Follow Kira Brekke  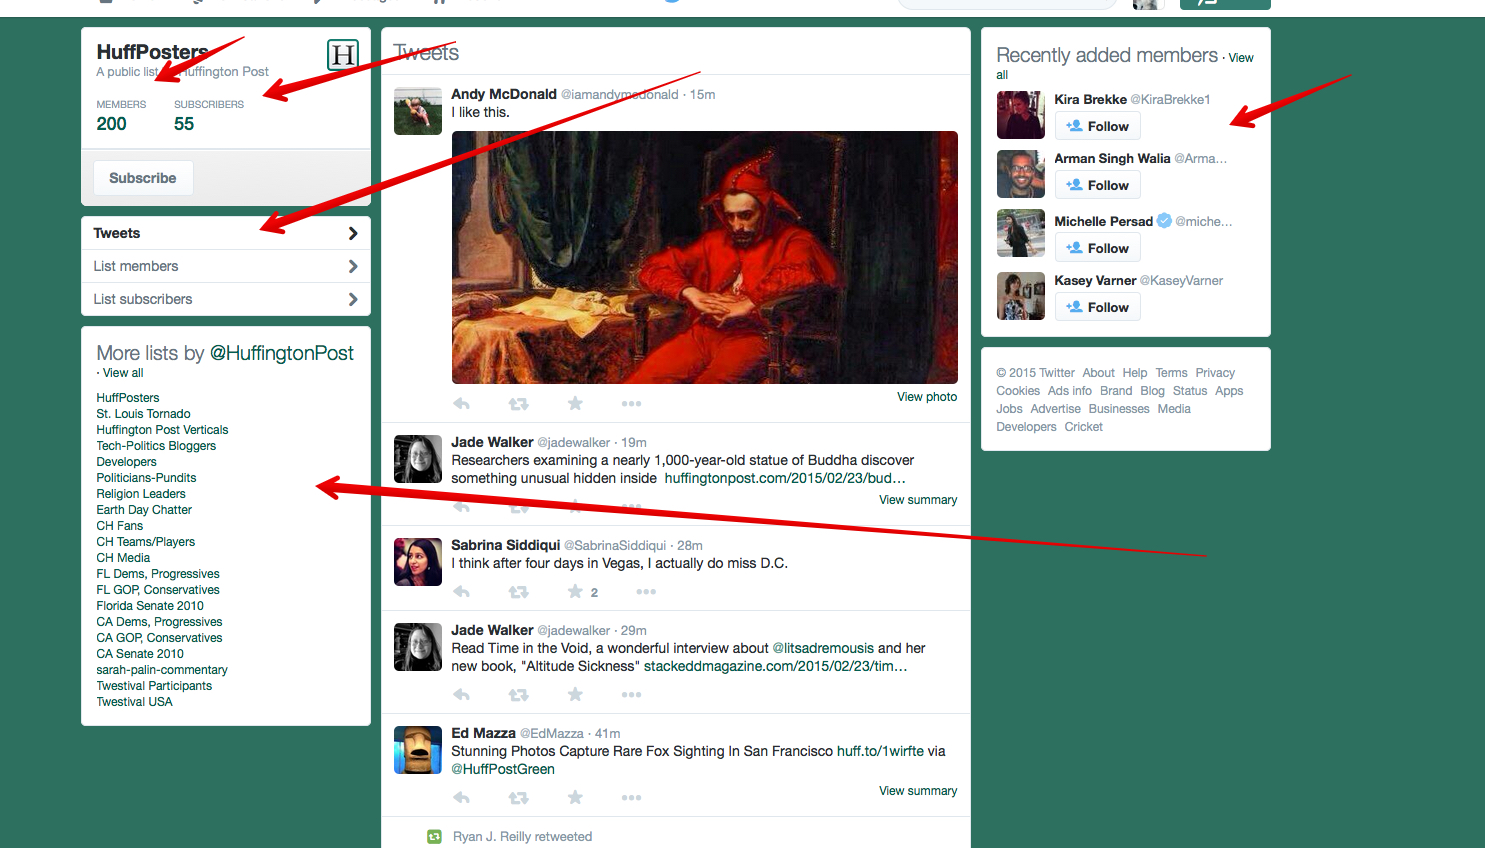[x=1097, y=127]
